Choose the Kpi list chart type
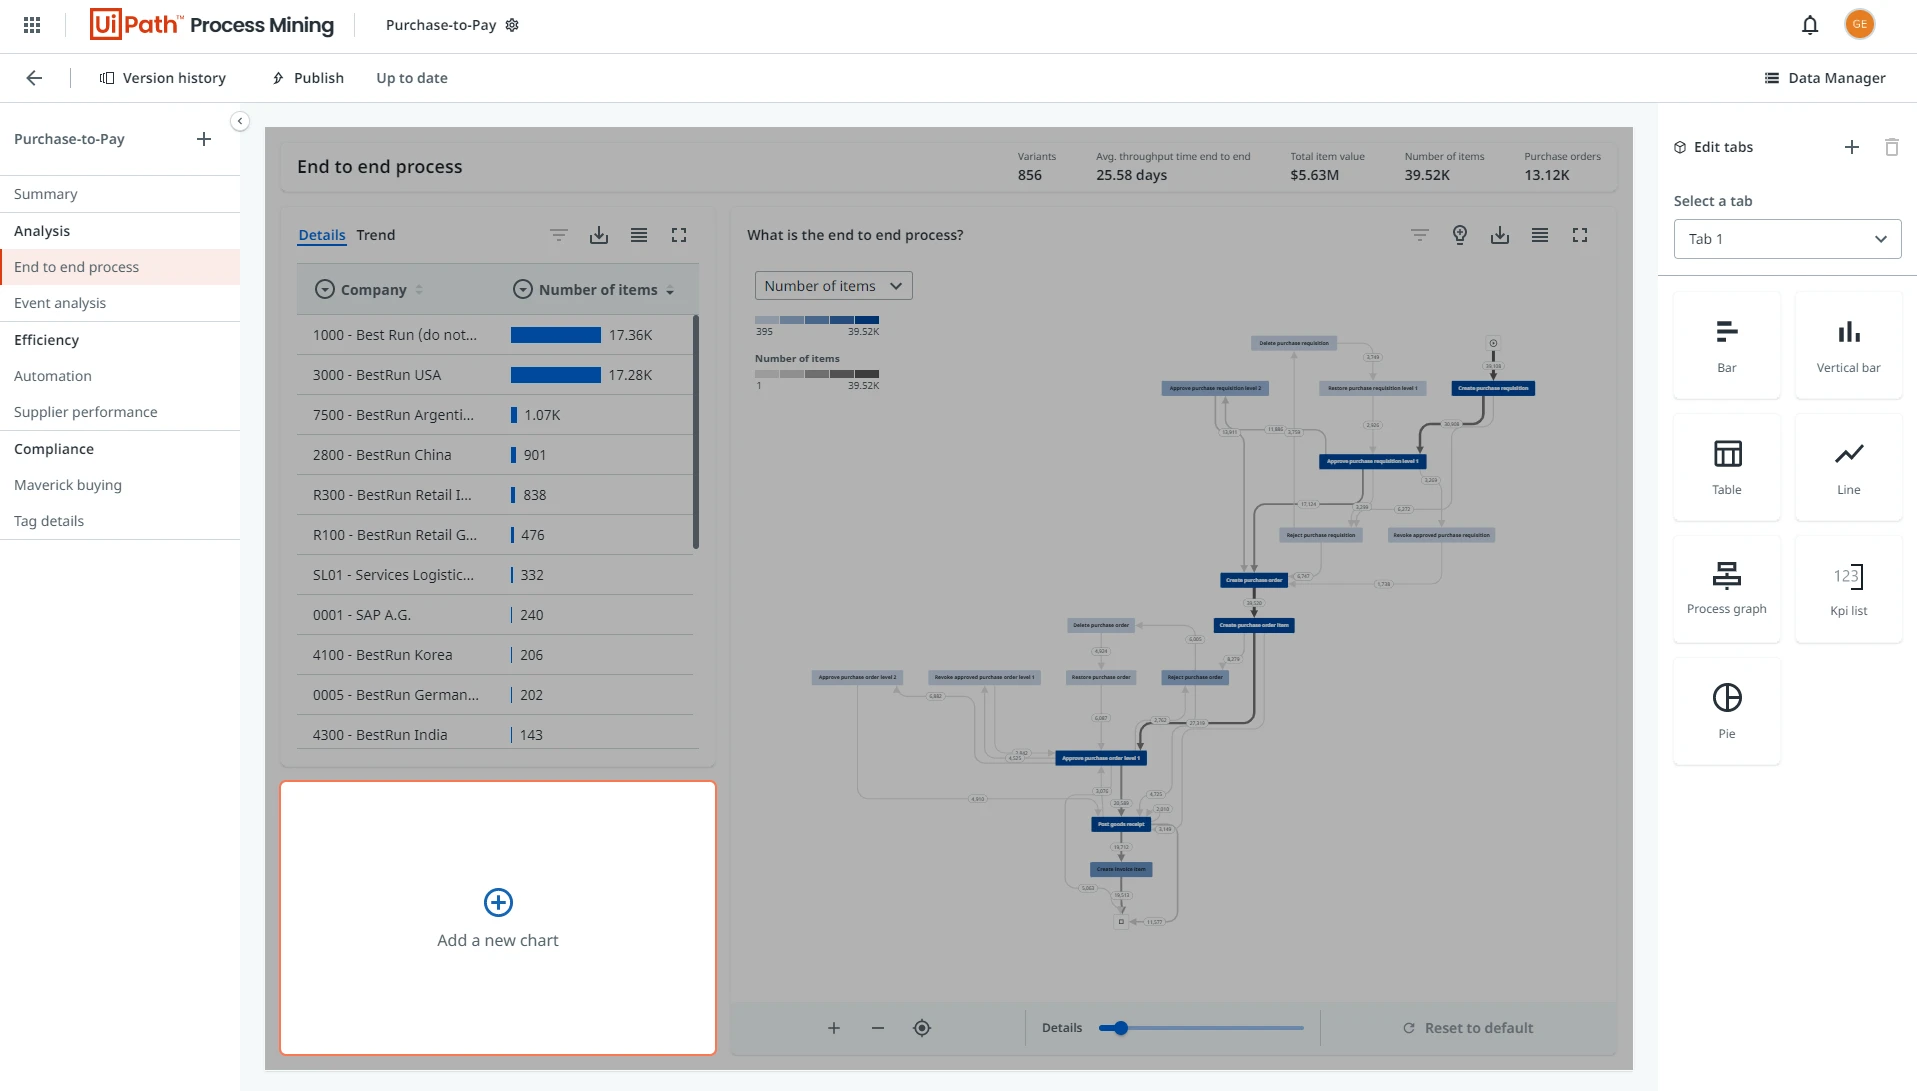This screenshot has width=1917, height=1091. pos(1849,589)
